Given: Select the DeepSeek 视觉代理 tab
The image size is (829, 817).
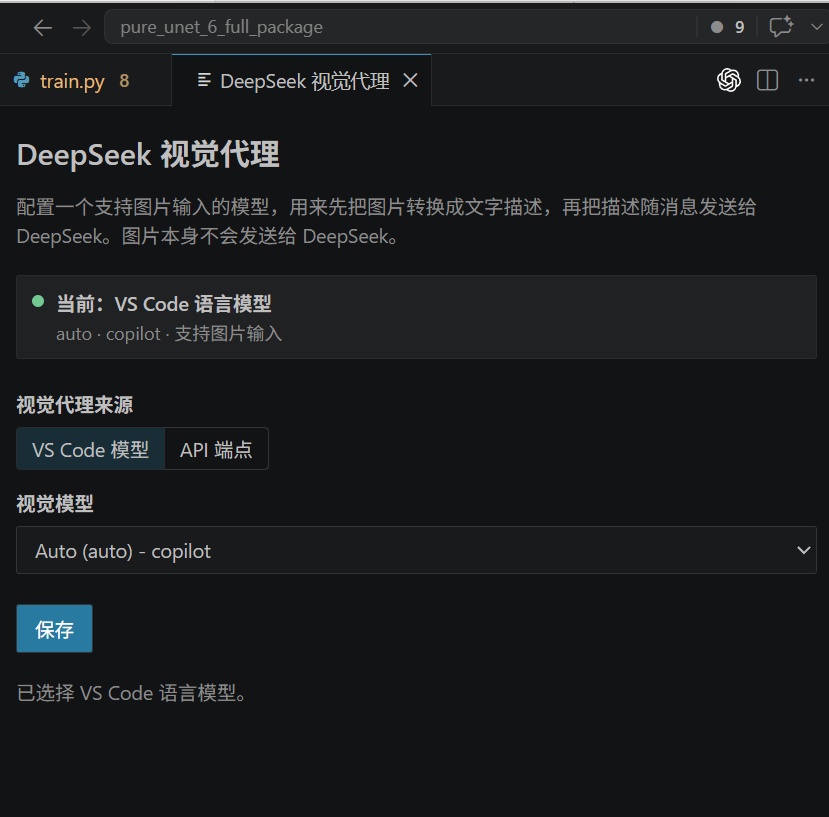Looking at the screenshot, I should (301, 80).
